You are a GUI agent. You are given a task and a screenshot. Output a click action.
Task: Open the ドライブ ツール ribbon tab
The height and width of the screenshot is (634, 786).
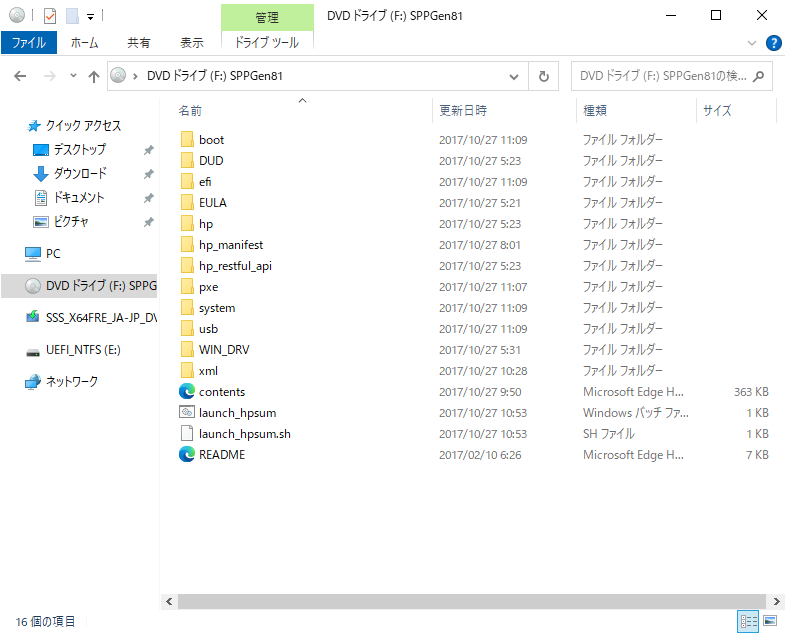click(x=267, y=43)
